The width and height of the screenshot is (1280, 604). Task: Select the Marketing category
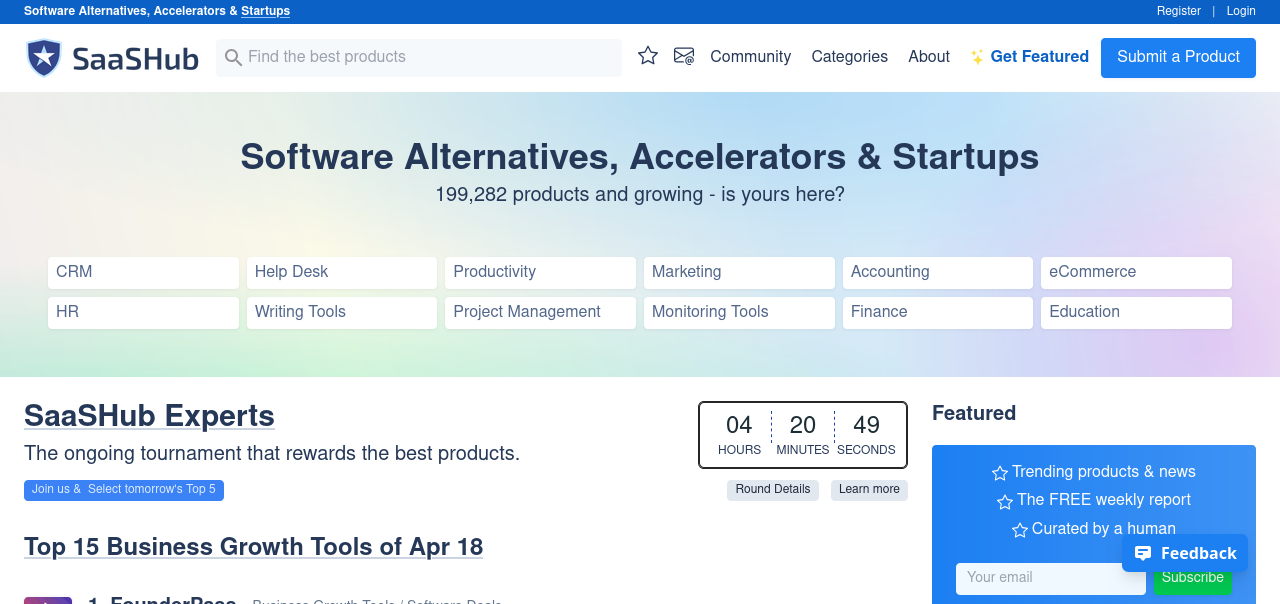739,272
